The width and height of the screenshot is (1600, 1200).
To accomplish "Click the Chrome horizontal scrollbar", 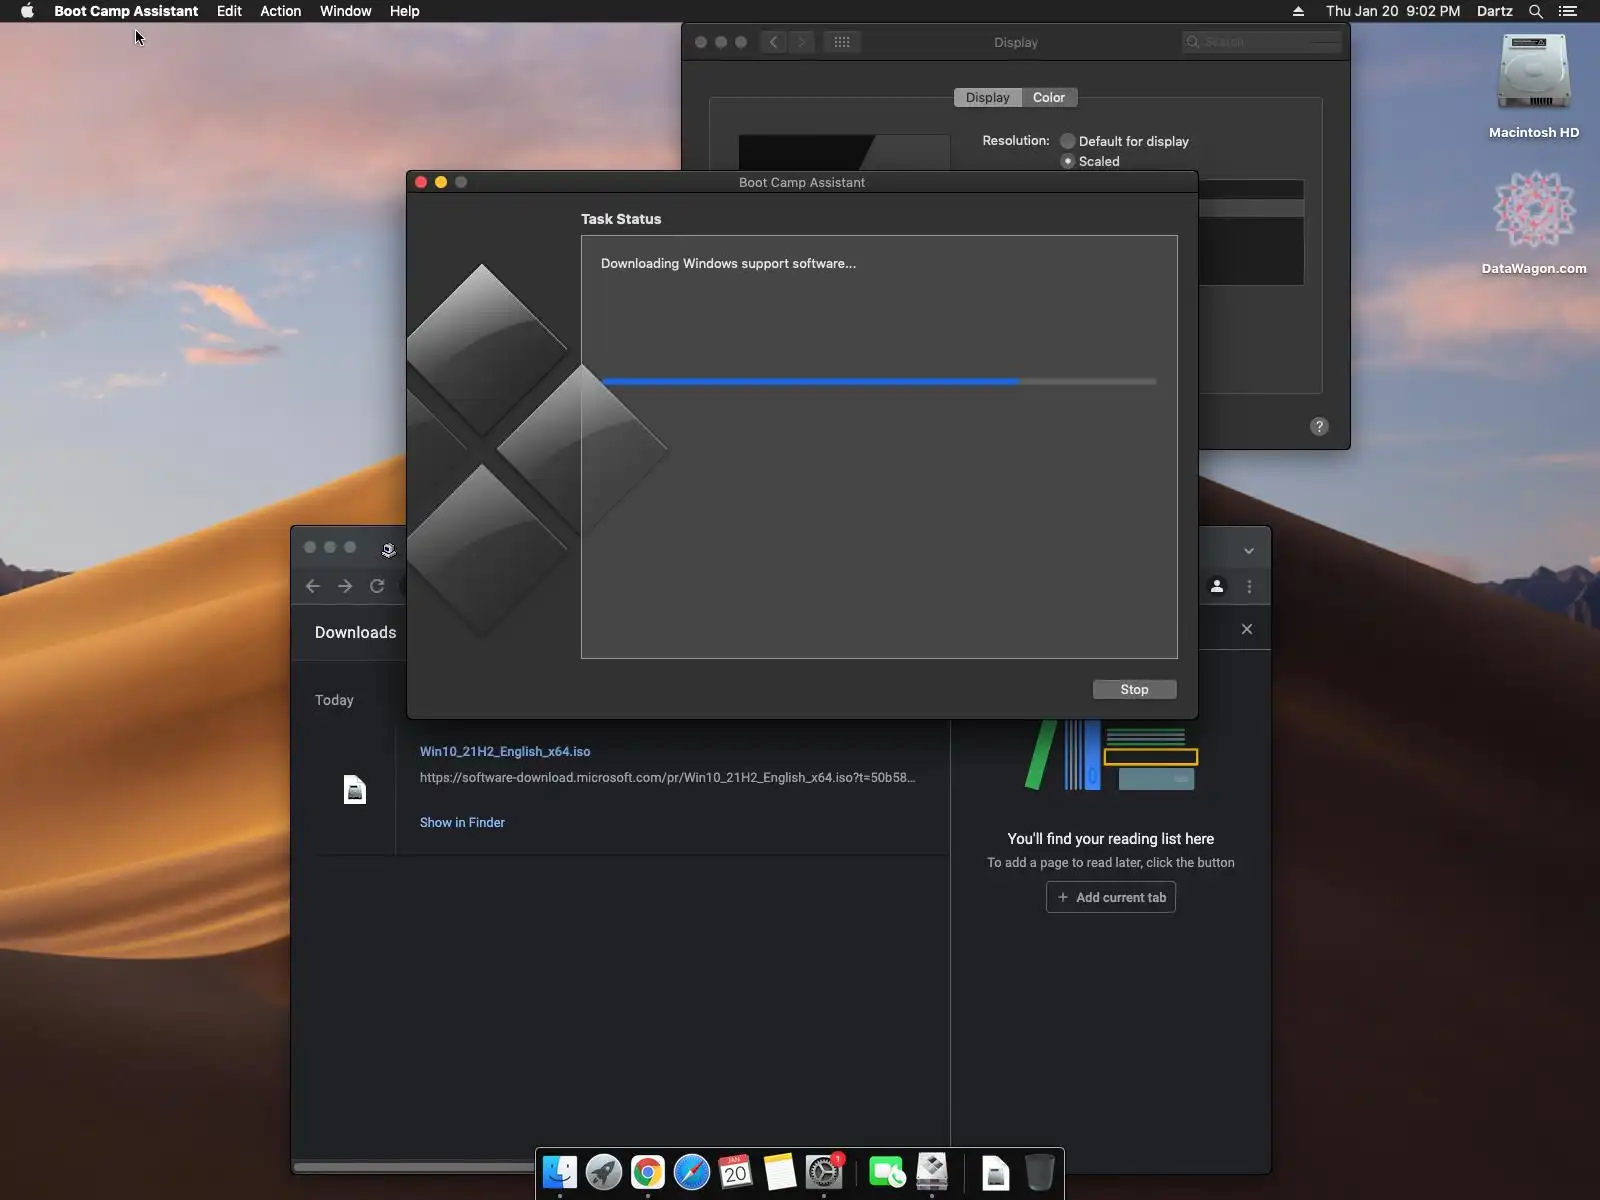I will coord(414,1167).
